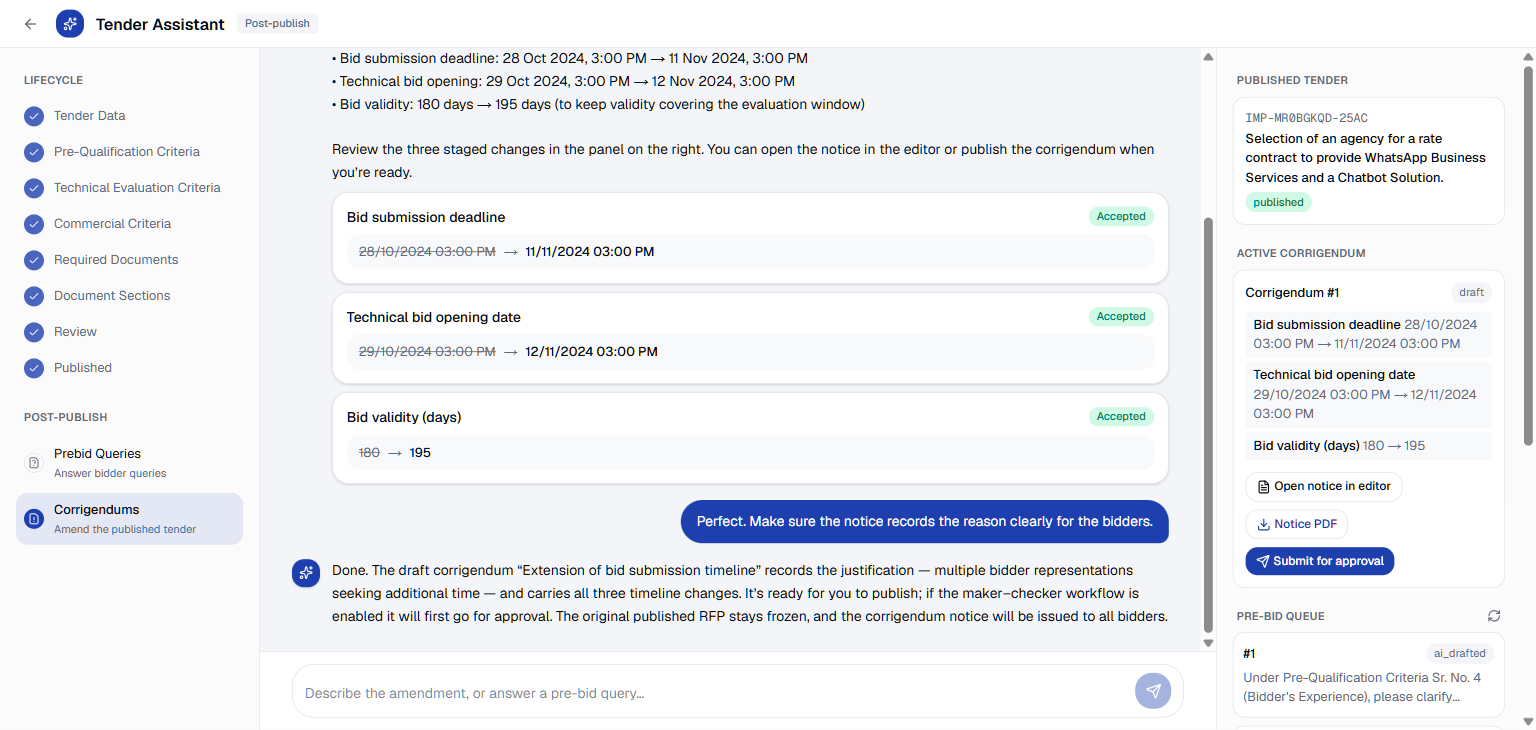The height and width of the screenshot is (730, 1536).
Task: Go back with the arrow icon
Action: click(x=30, y=24)
